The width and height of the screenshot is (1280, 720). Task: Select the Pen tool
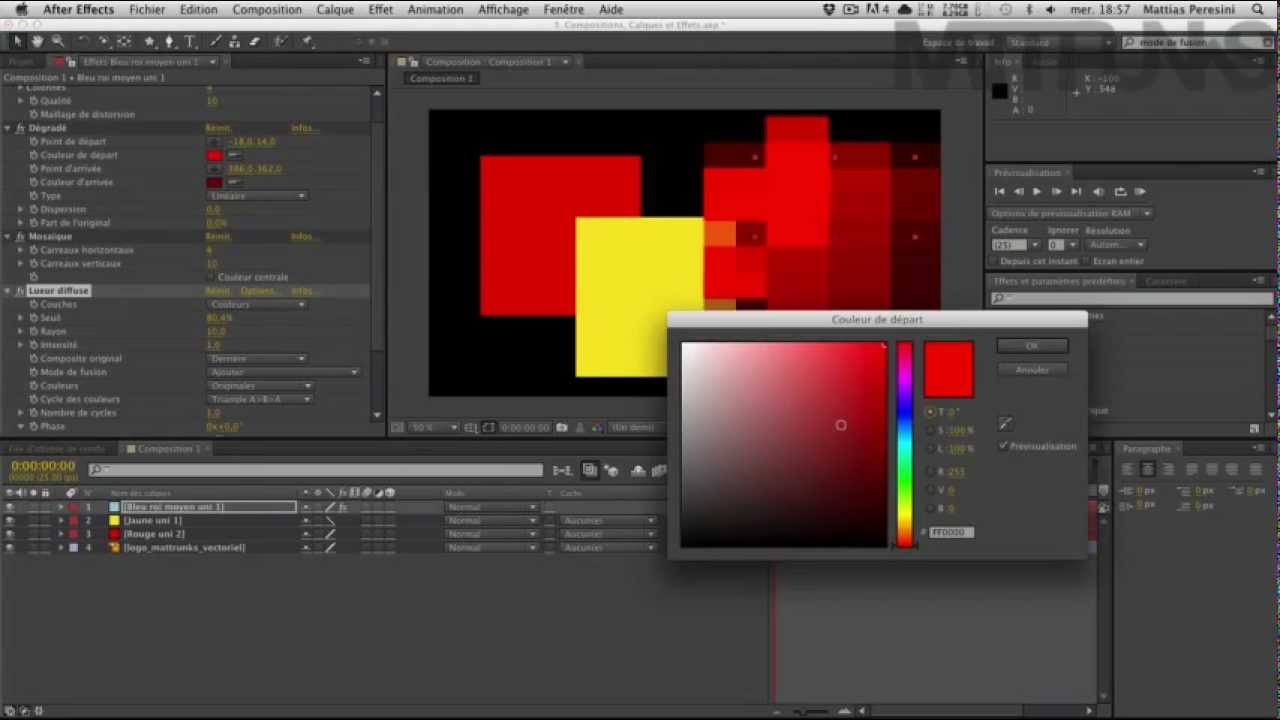click(x=169, y=42)
